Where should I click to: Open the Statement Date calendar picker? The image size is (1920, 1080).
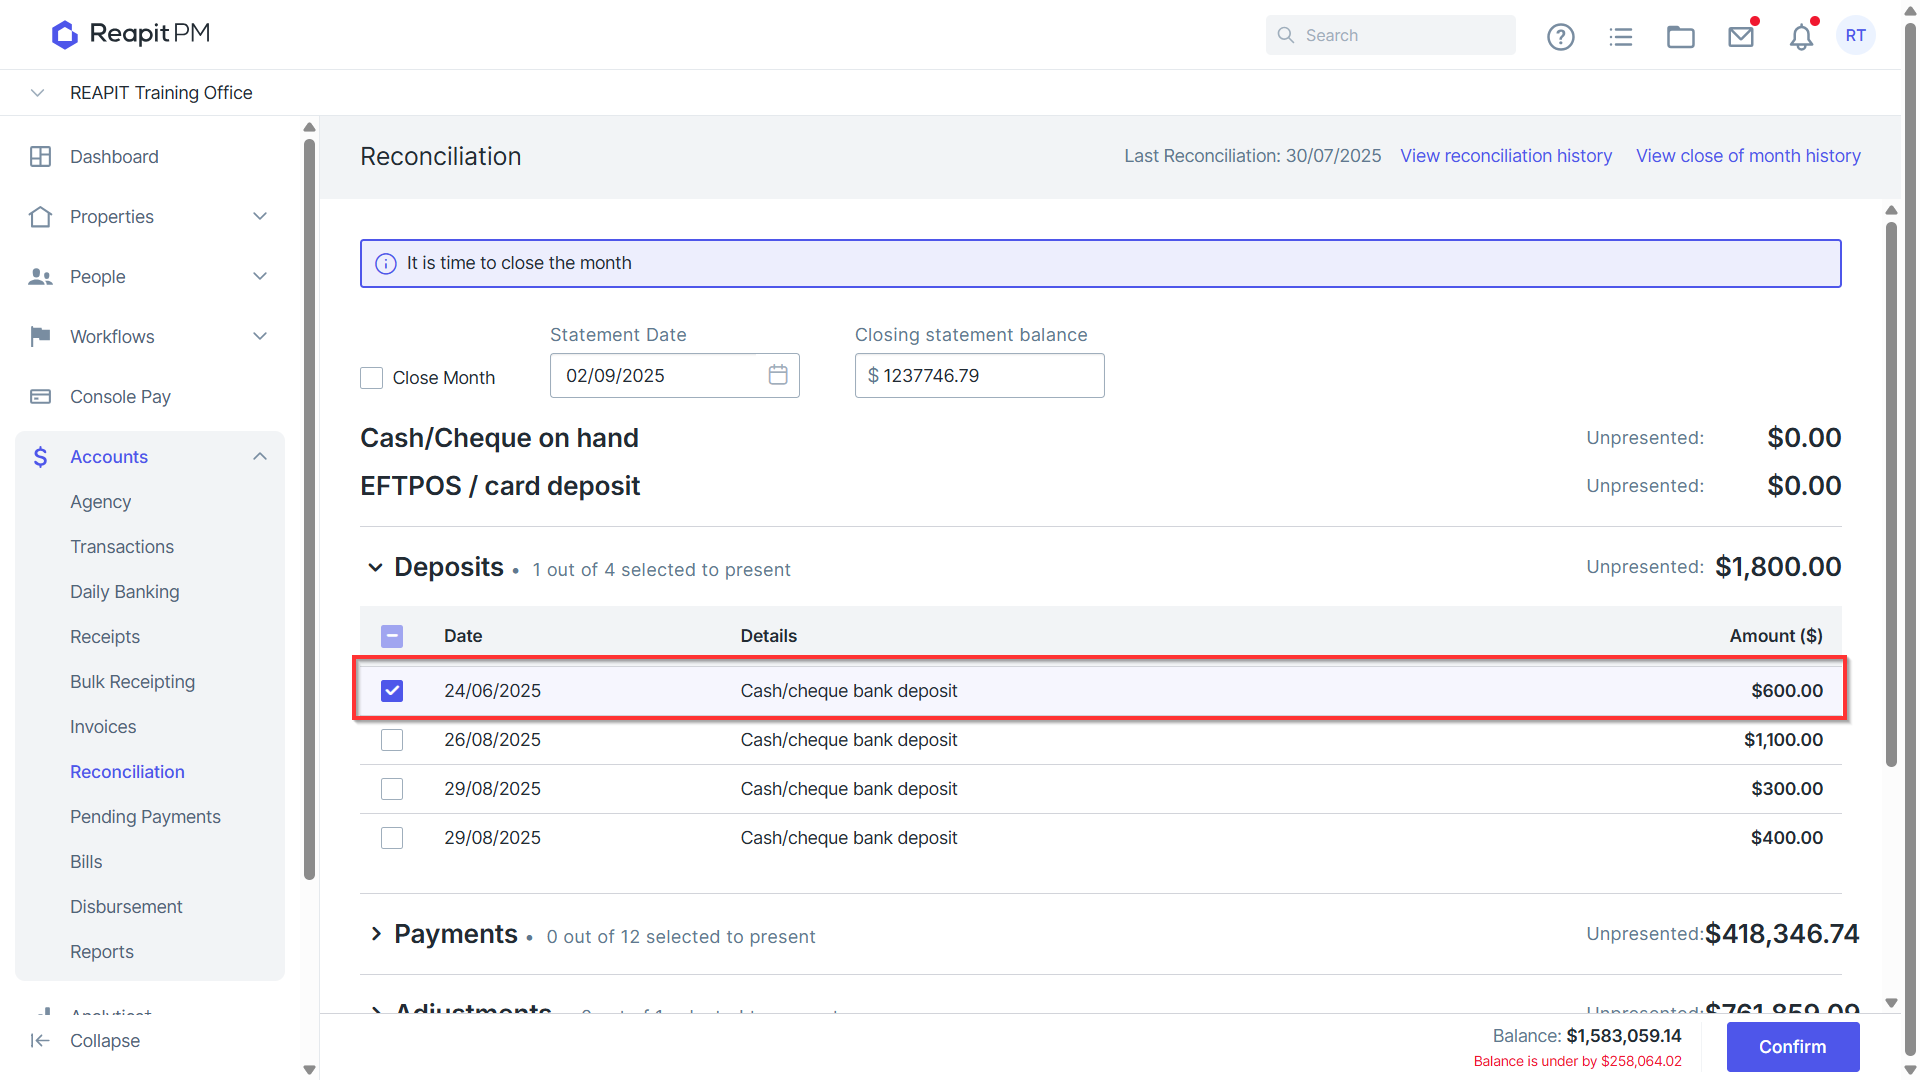tap(778, 375)
